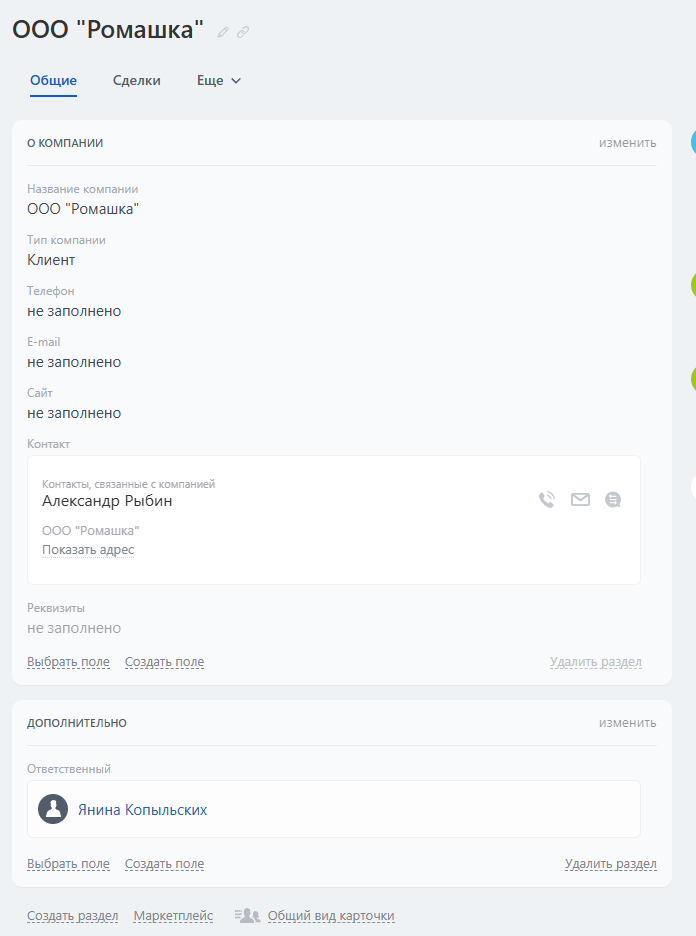Image resolution: width=696 pixels, height=936 pixels.
Task: Open Янина Копыльских profile link
Action: 143,810
